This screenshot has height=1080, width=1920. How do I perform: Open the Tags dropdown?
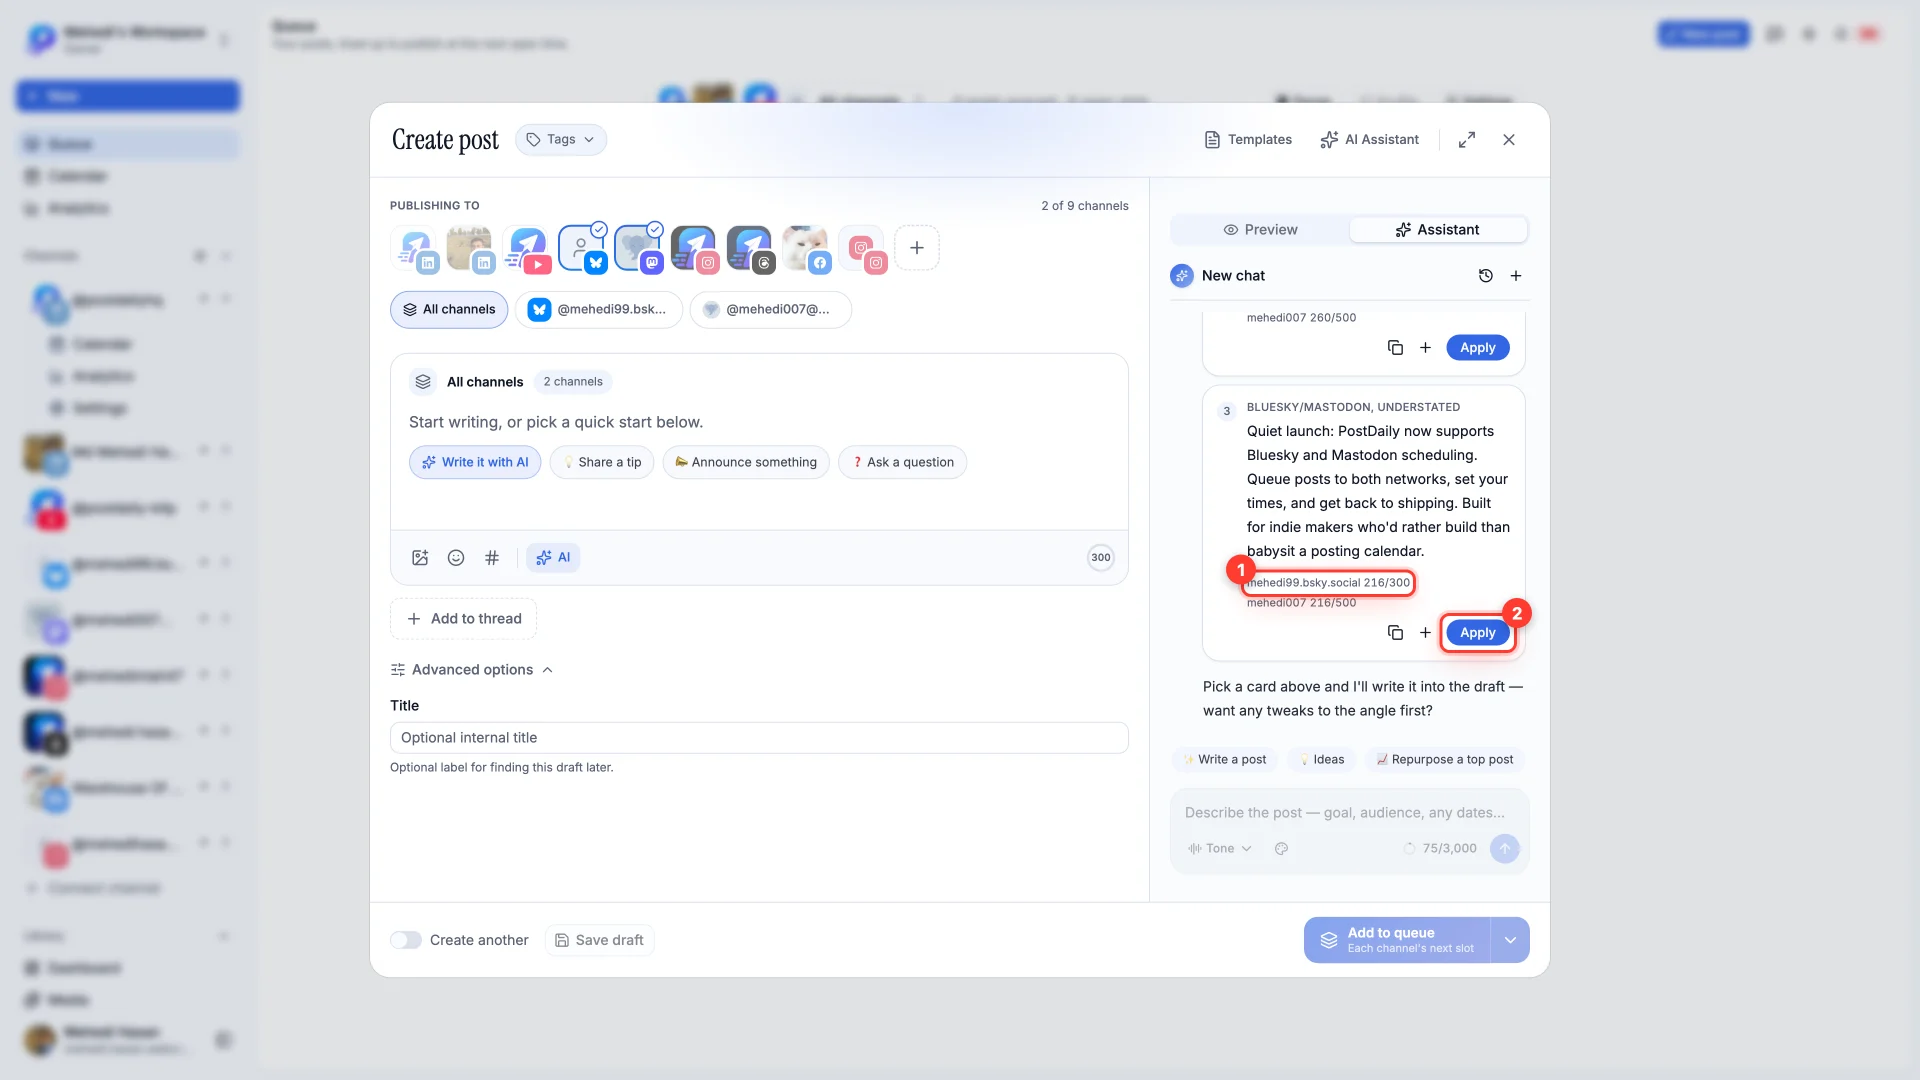561,140
